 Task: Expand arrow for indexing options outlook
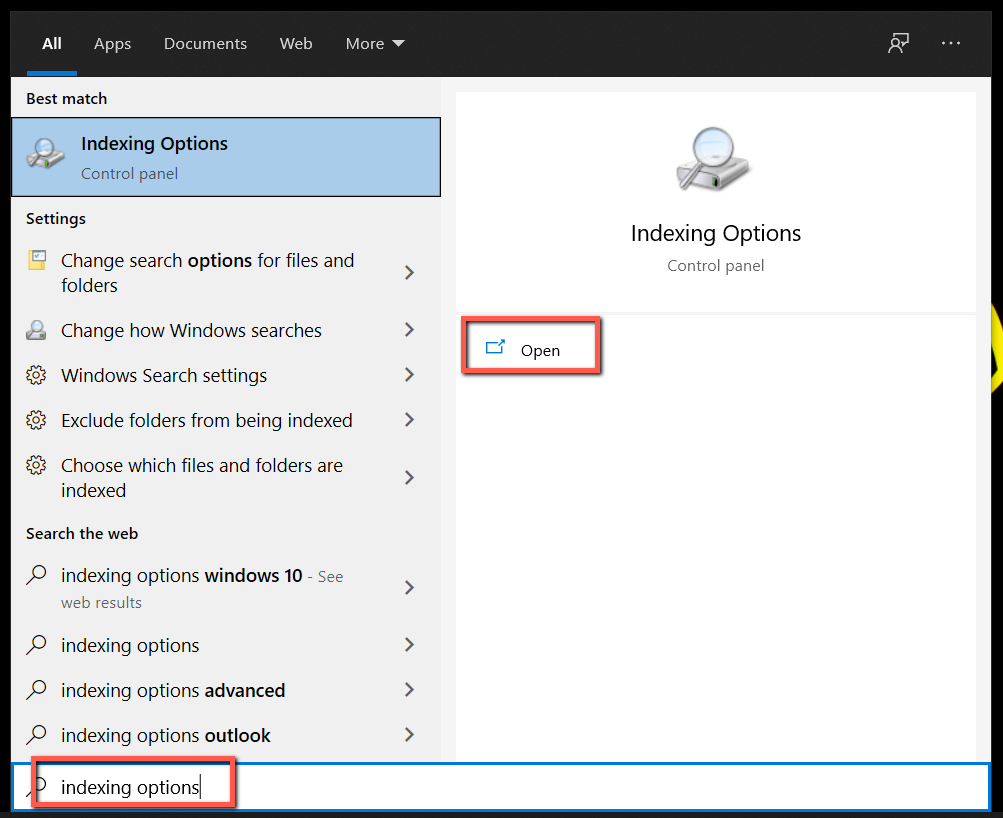[409, 735]
